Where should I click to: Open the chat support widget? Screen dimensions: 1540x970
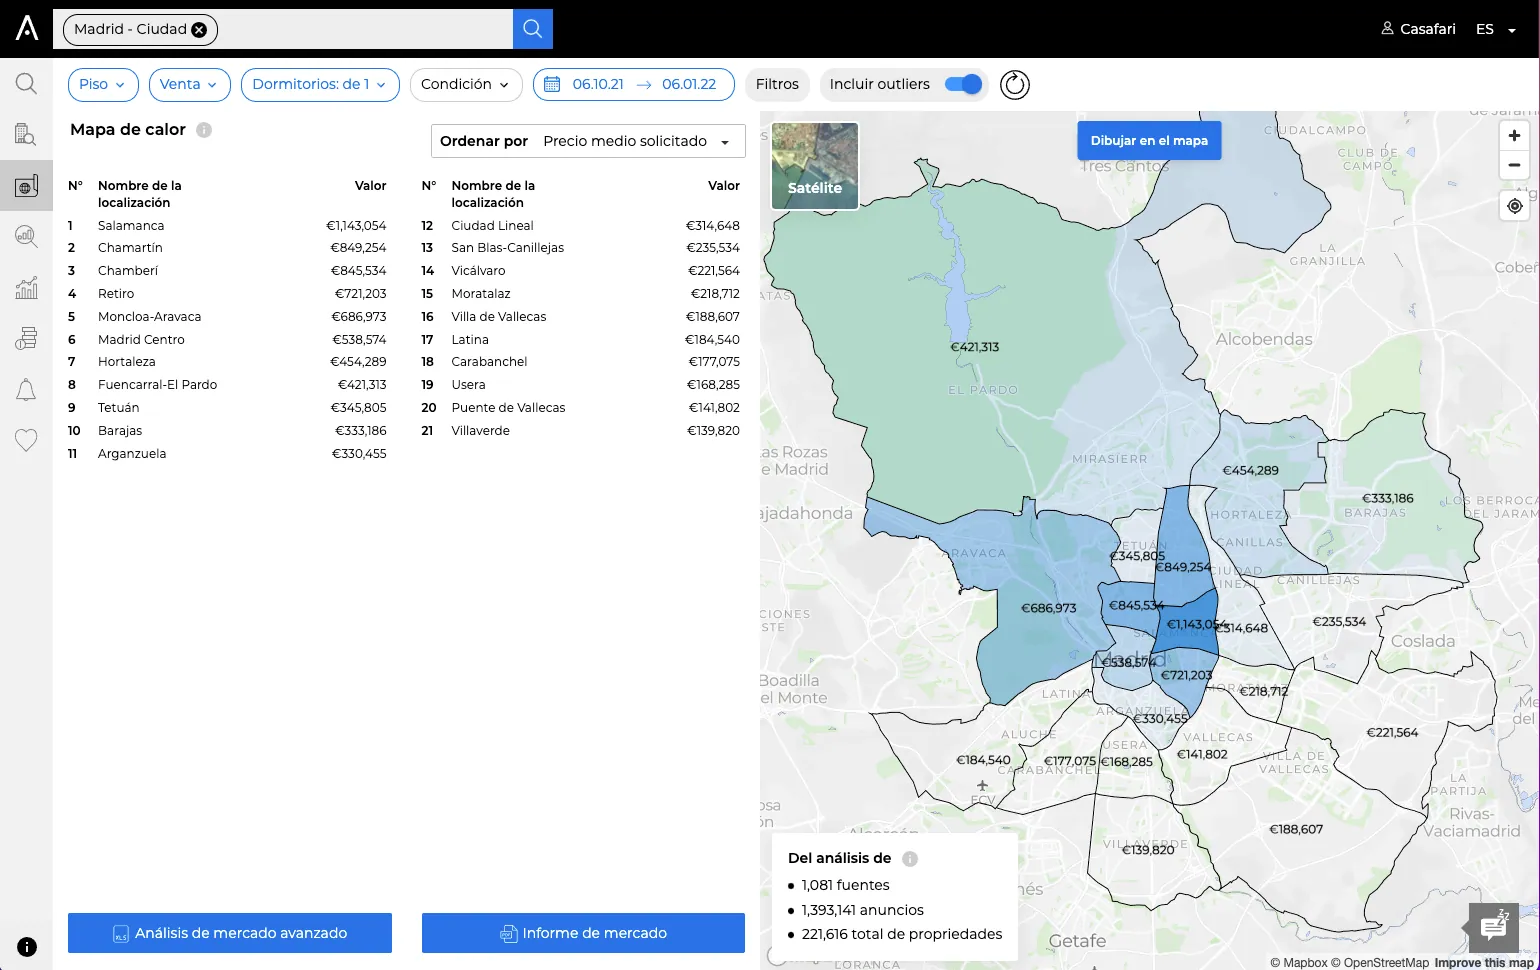(x=1494, y=927)
